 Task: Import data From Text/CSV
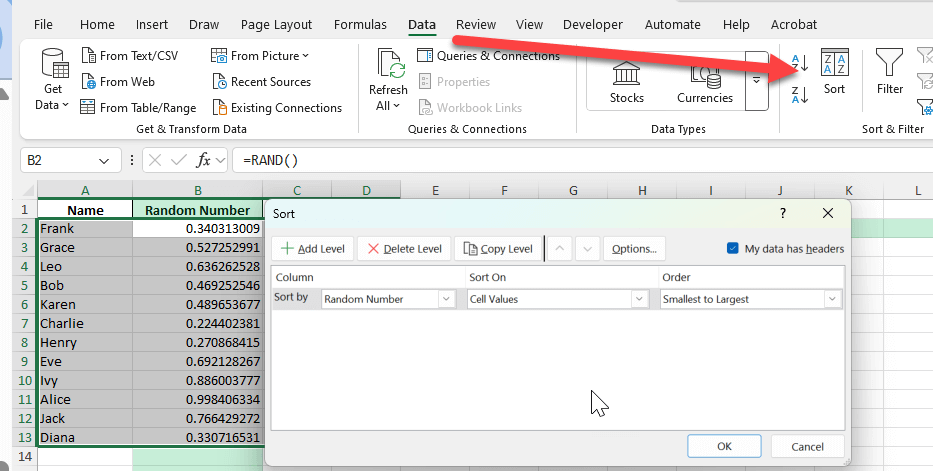click(130, 56)
